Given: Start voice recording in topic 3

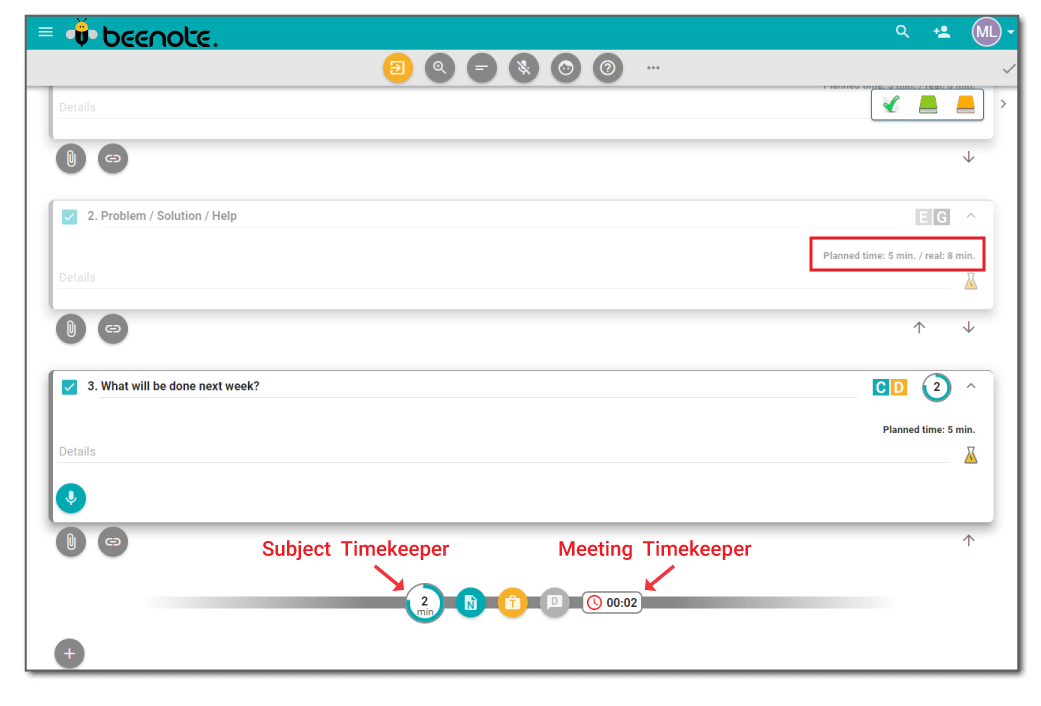Looking at the screenshot, I should 71,498.
